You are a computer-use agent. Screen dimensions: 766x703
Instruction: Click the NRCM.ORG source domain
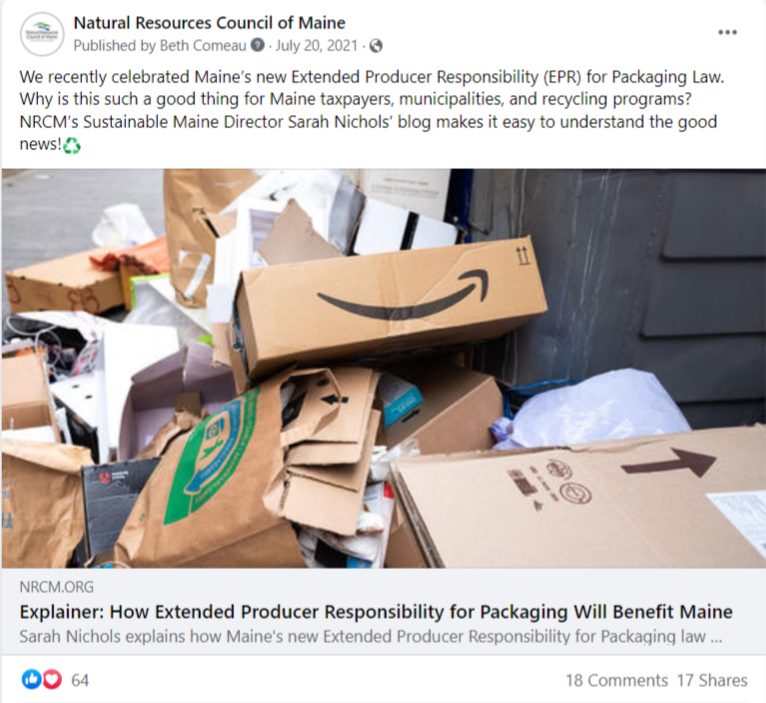(57, 587)
